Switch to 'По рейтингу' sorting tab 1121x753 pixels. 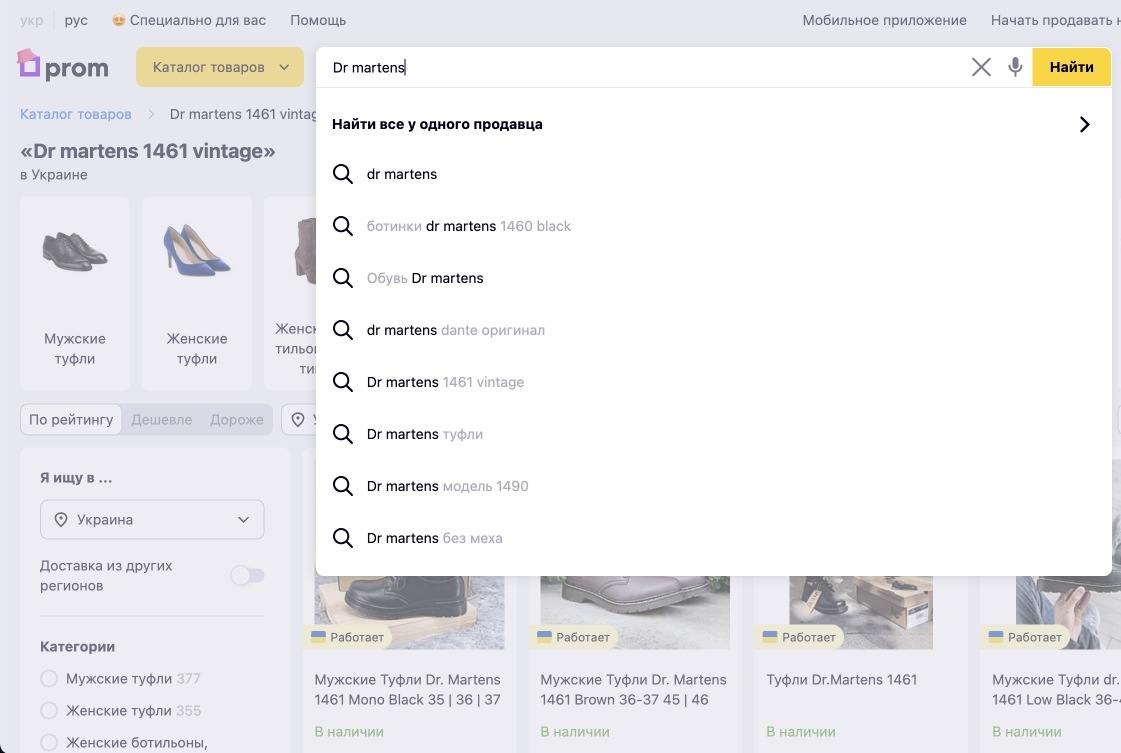(x=71, y=420)
